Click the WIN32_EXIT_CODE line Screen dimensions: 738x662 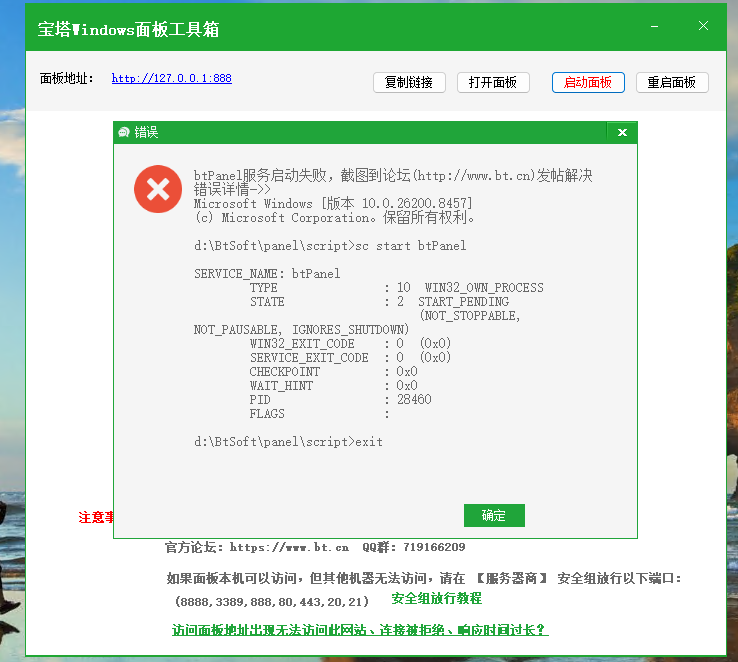[x=350, y=343]
